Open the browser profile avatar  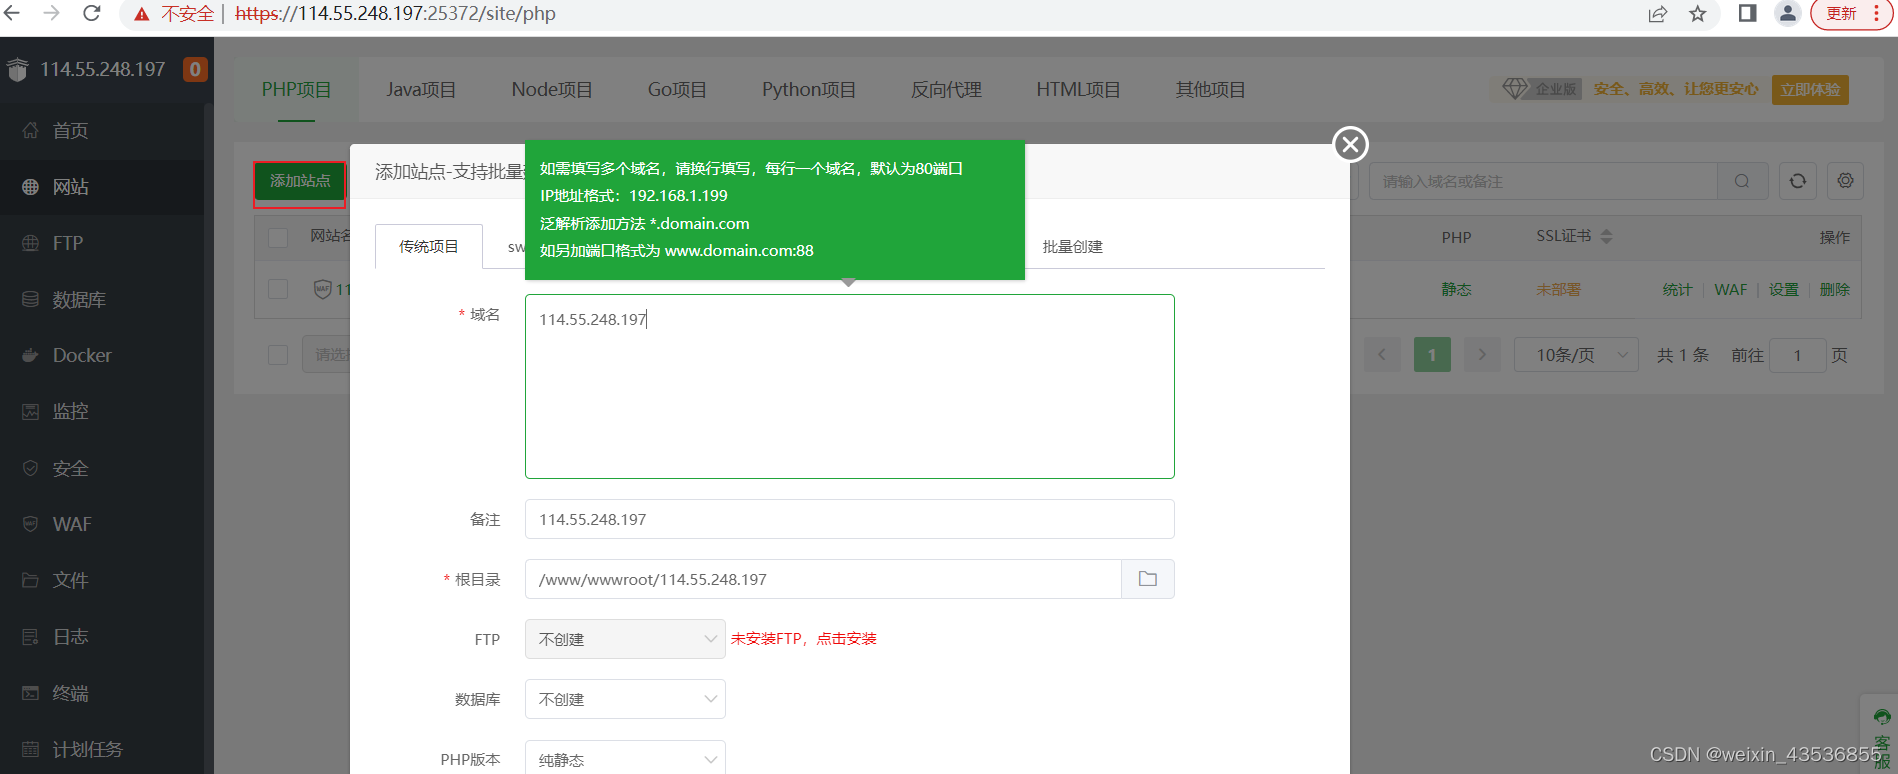click(x=1787, y=13)
